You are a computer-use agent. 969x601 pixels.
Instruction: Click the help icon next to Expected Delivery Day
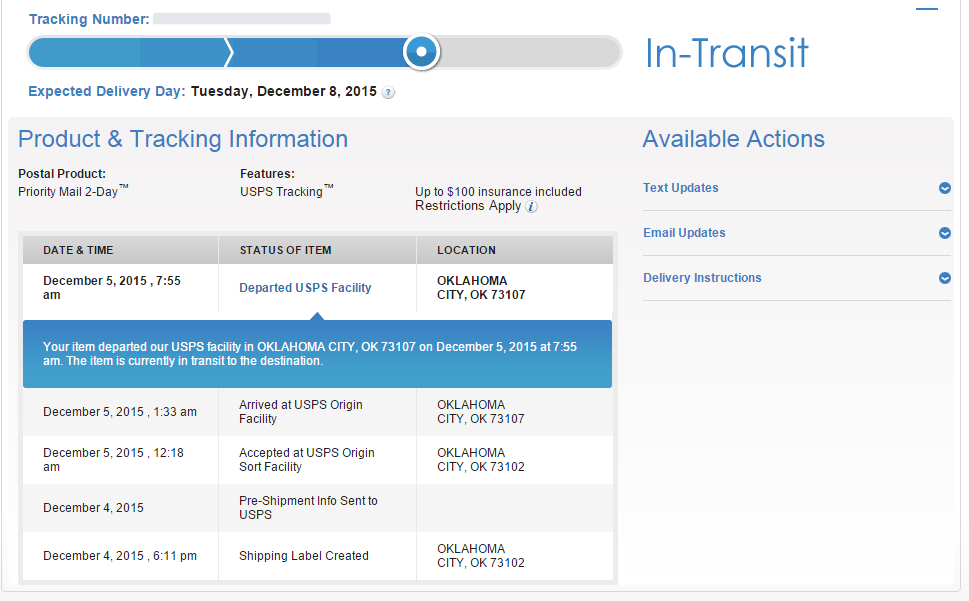[x=388, y=93]
